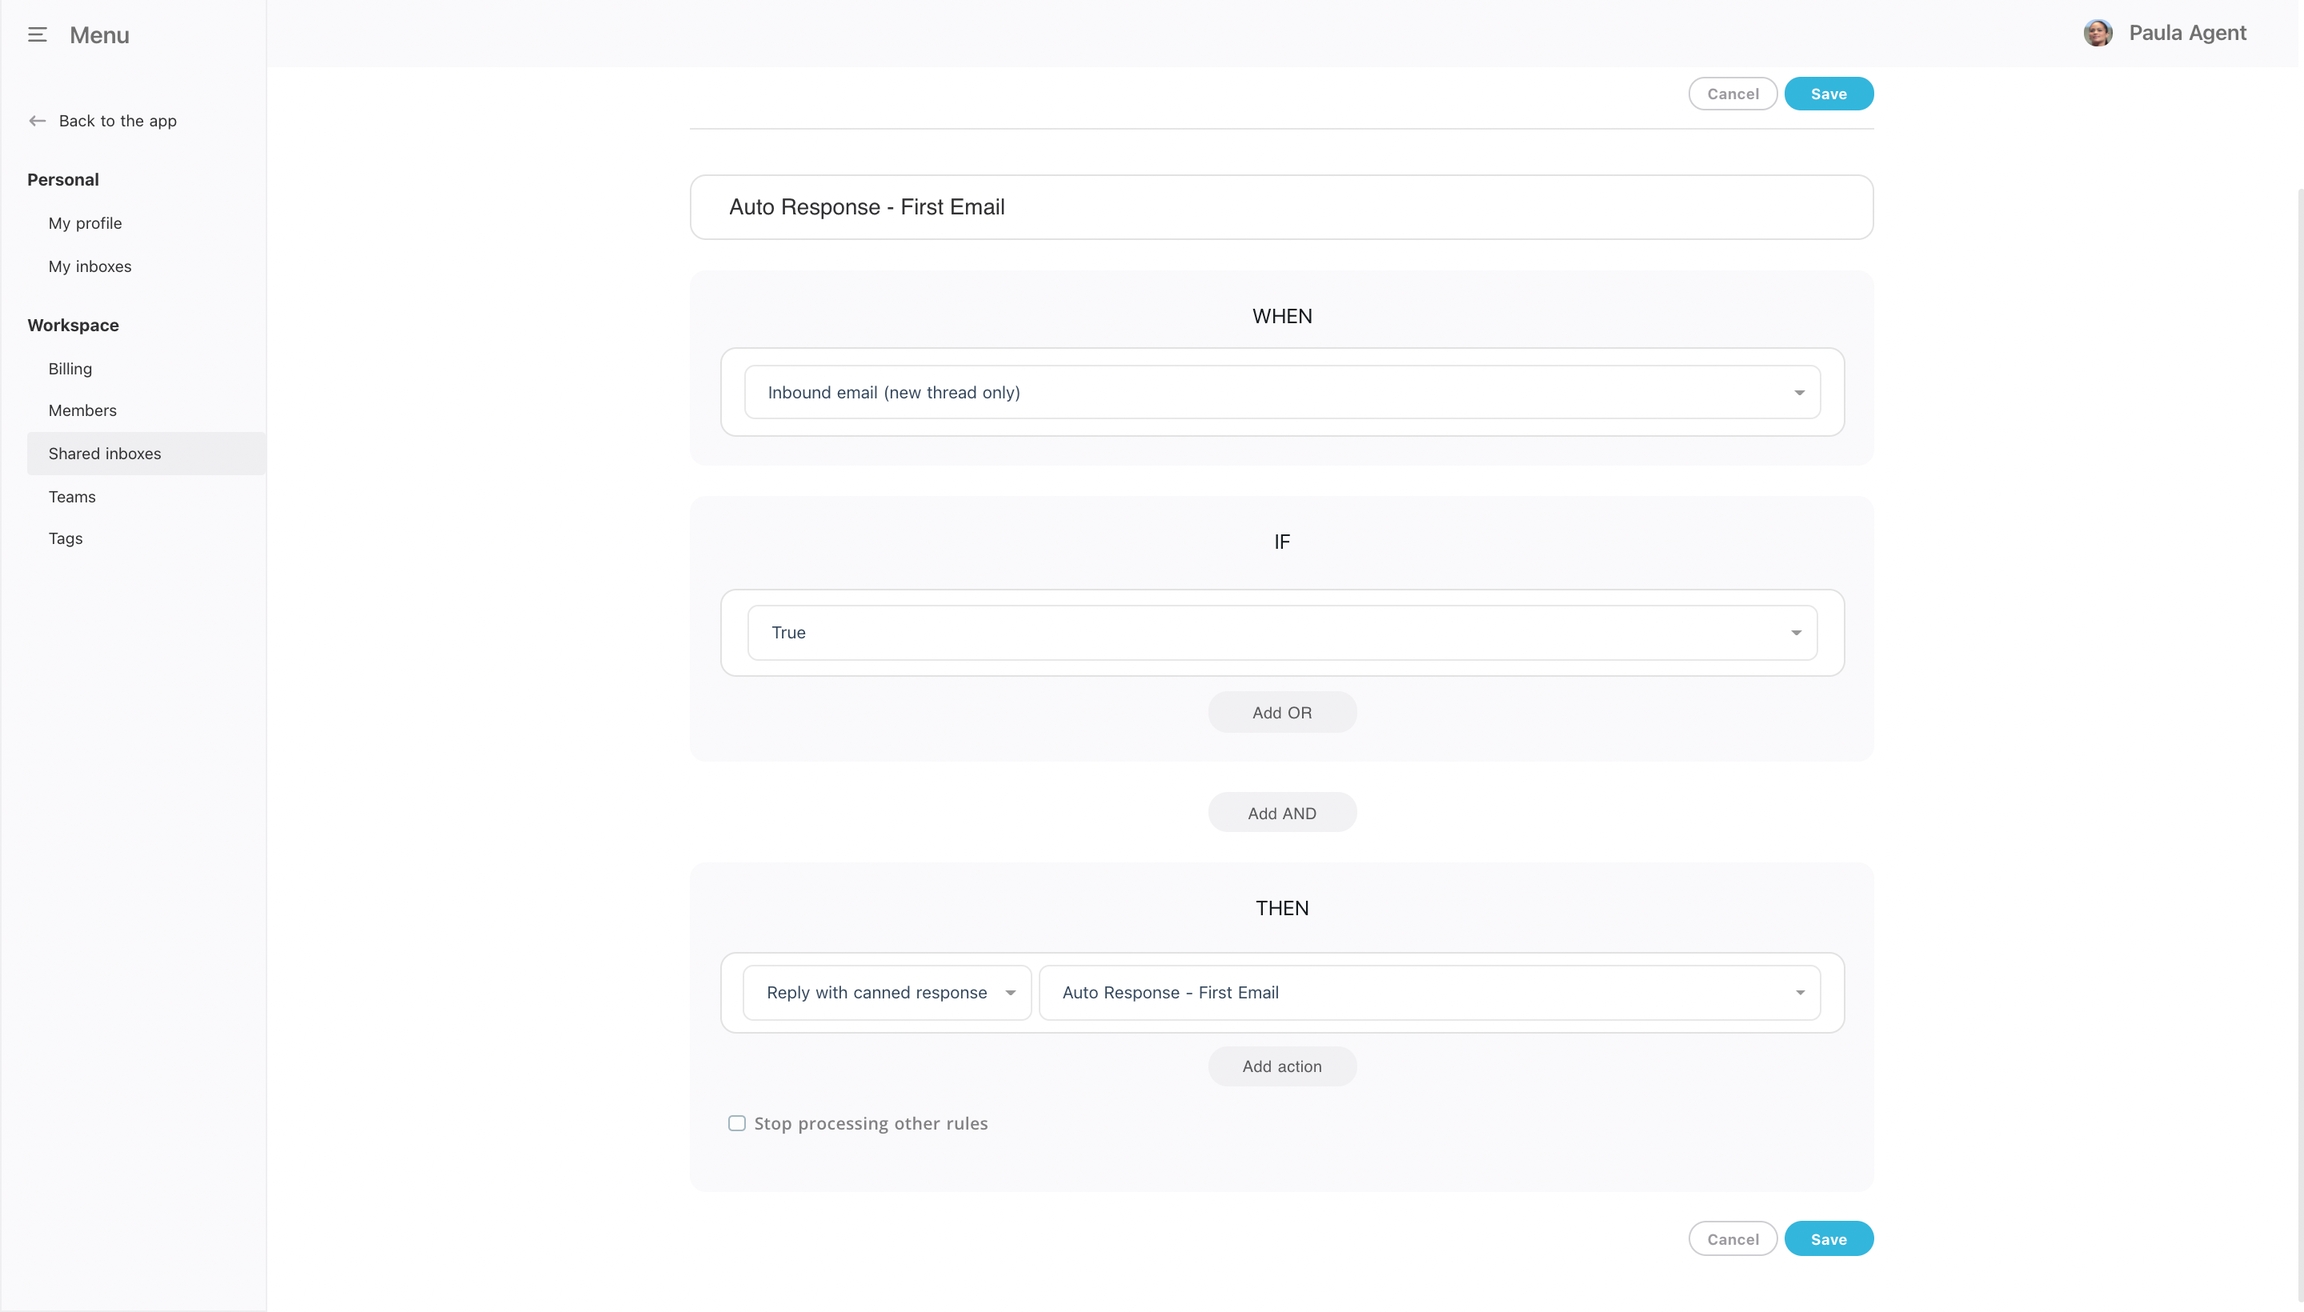Click the 'Add OR' button
The image size is (2304, 1312).
1281,713
